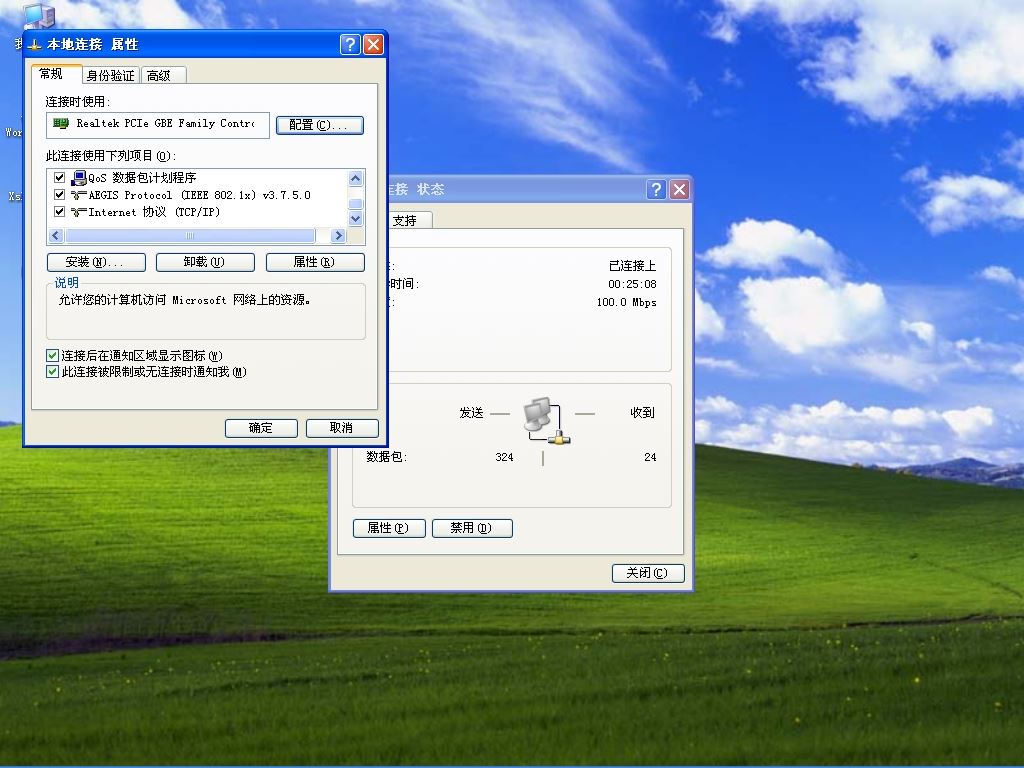Select the QoS packet scheduler icon
This screenshot has height=768, width=1024.
click(79, 178)
